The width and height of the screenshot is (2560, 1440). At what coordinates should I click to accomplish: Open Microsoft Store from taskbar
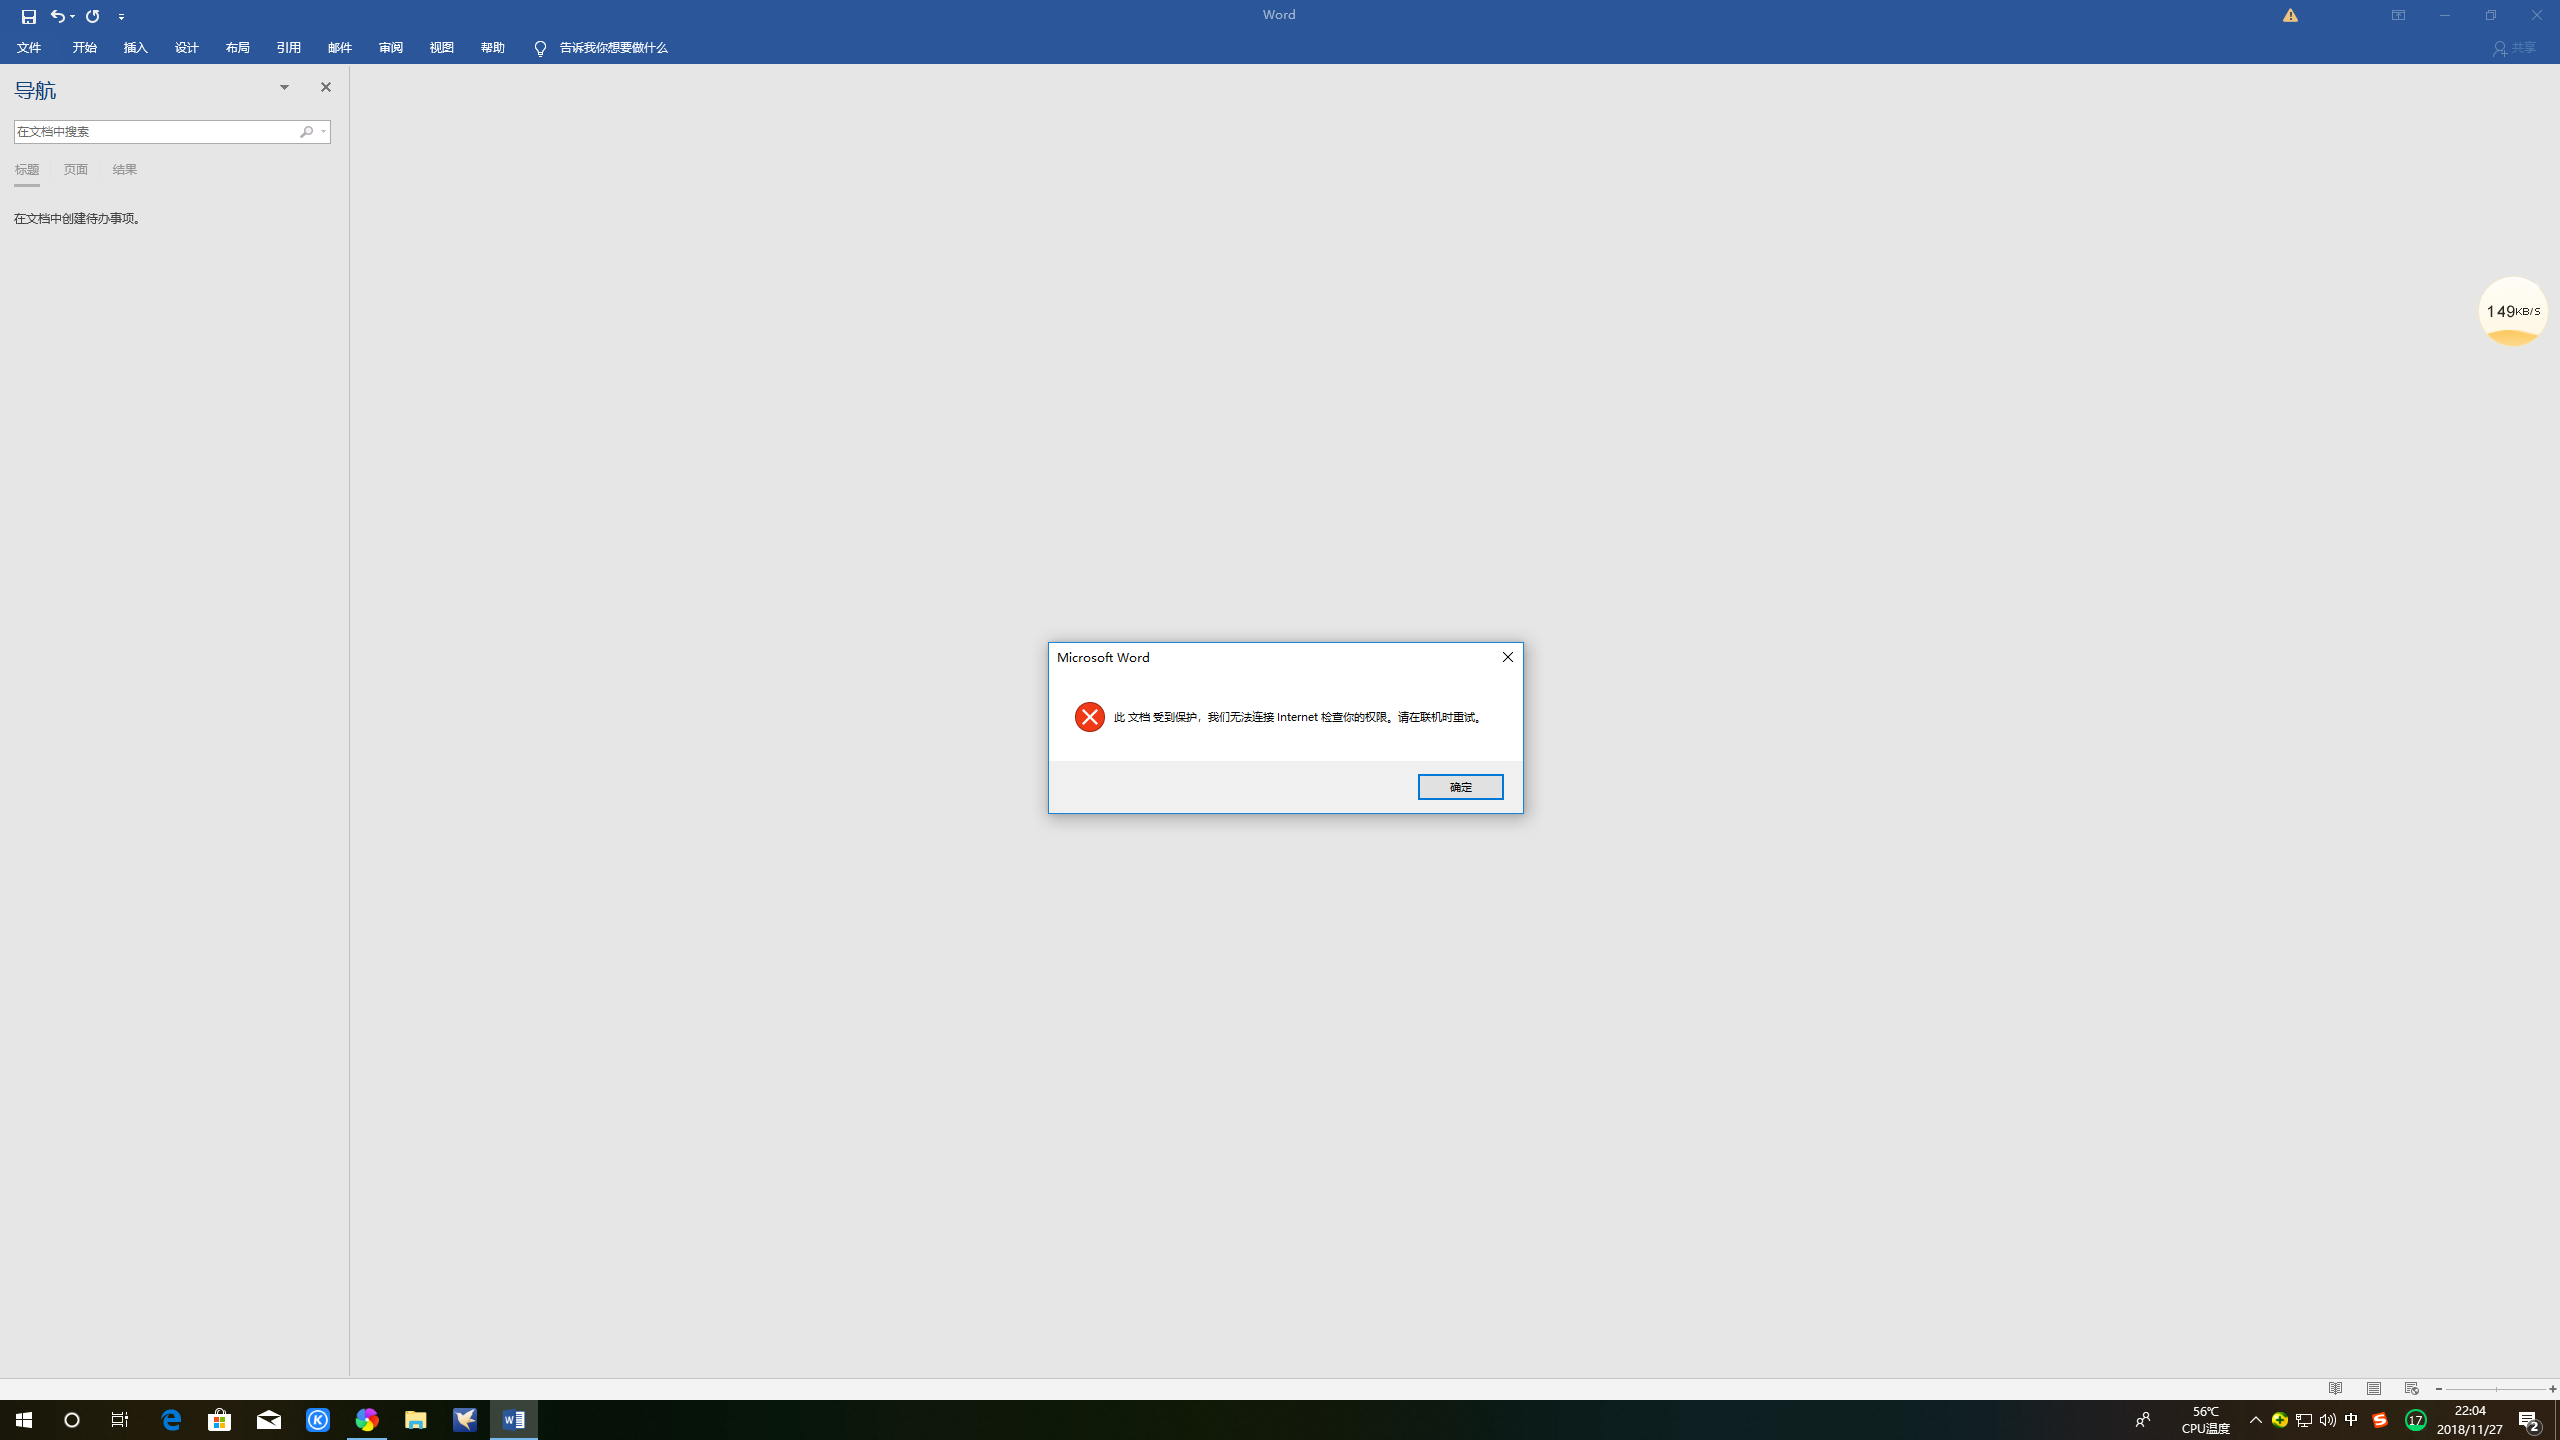pos(220,1420)
